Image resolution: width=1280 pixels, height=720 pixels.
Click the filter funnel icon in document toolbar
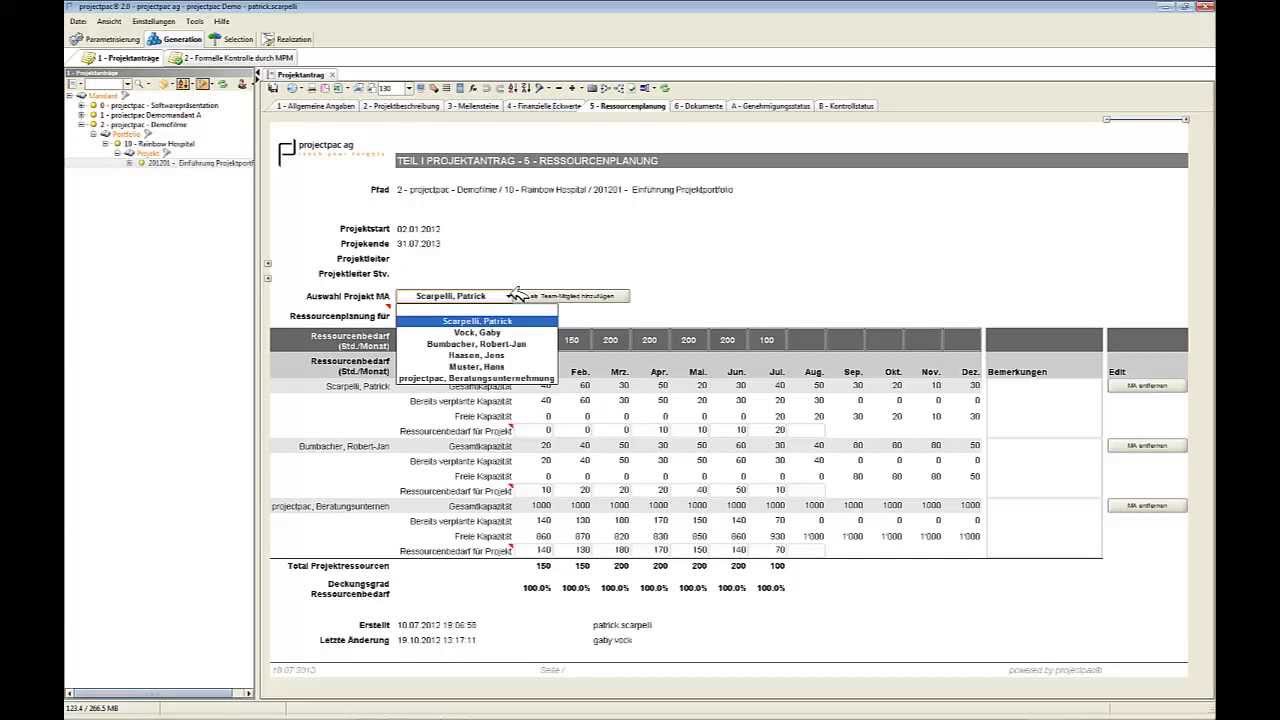[539, 88]
